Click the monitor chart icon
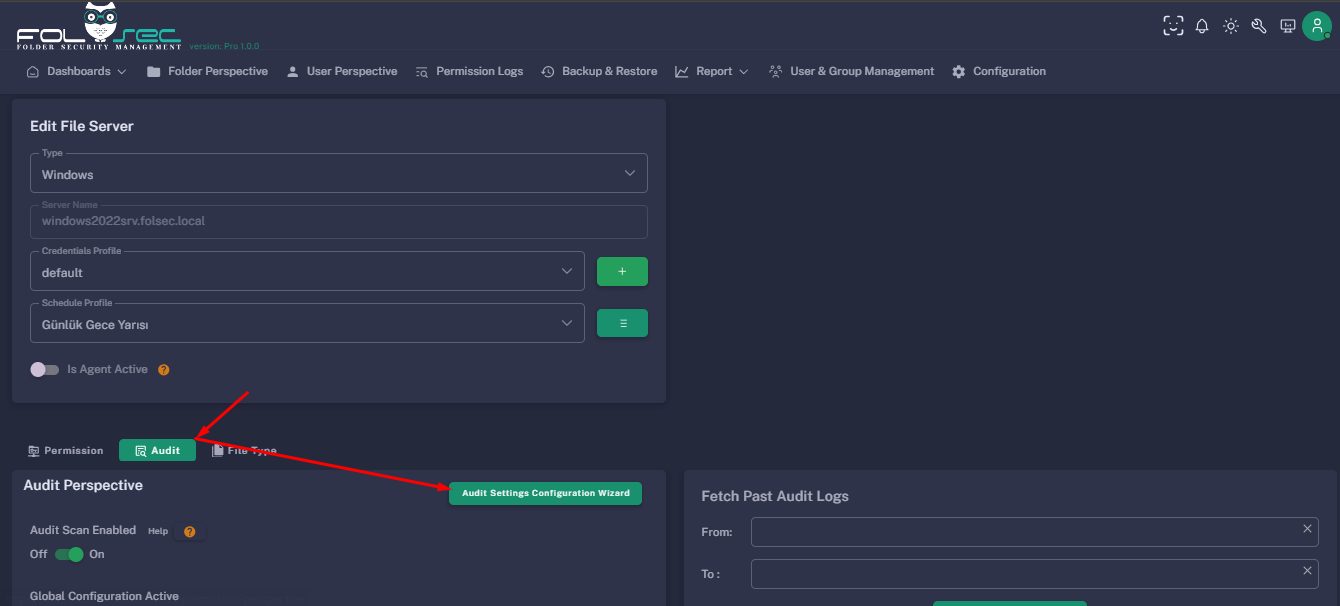 click(1288, 26)
